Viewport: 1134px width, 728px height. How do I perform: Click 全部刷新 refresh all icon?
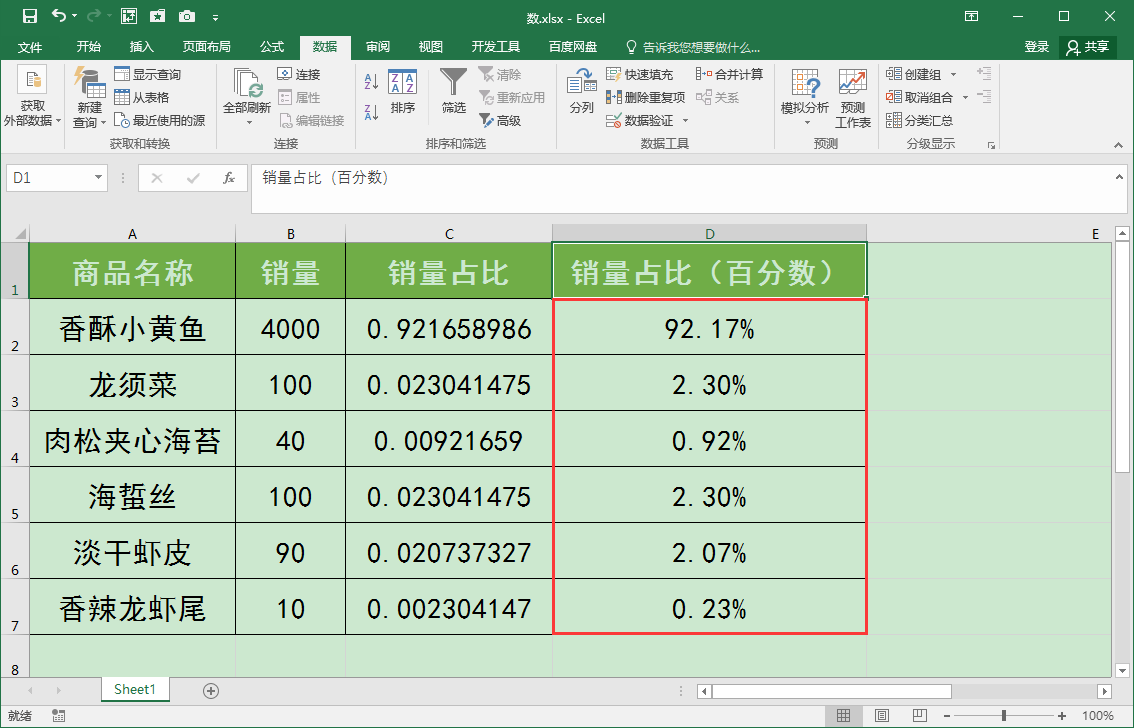coord(247,97)
